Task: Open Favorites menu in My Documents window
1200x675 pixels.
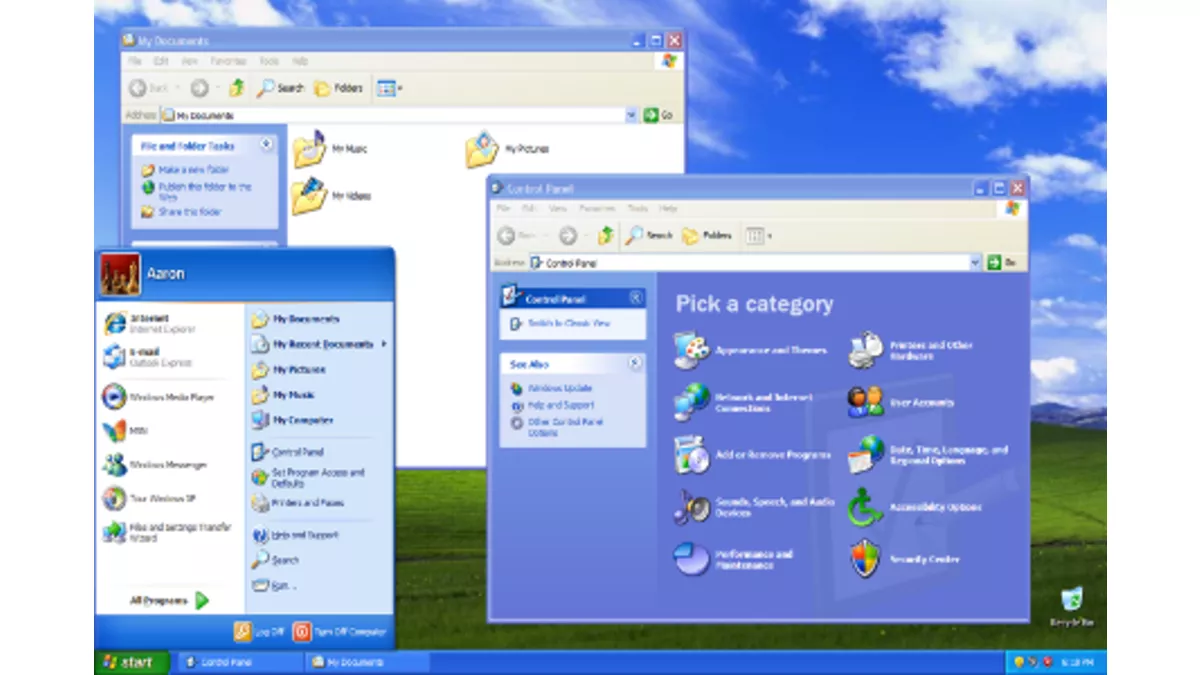Action: point(227,61)
